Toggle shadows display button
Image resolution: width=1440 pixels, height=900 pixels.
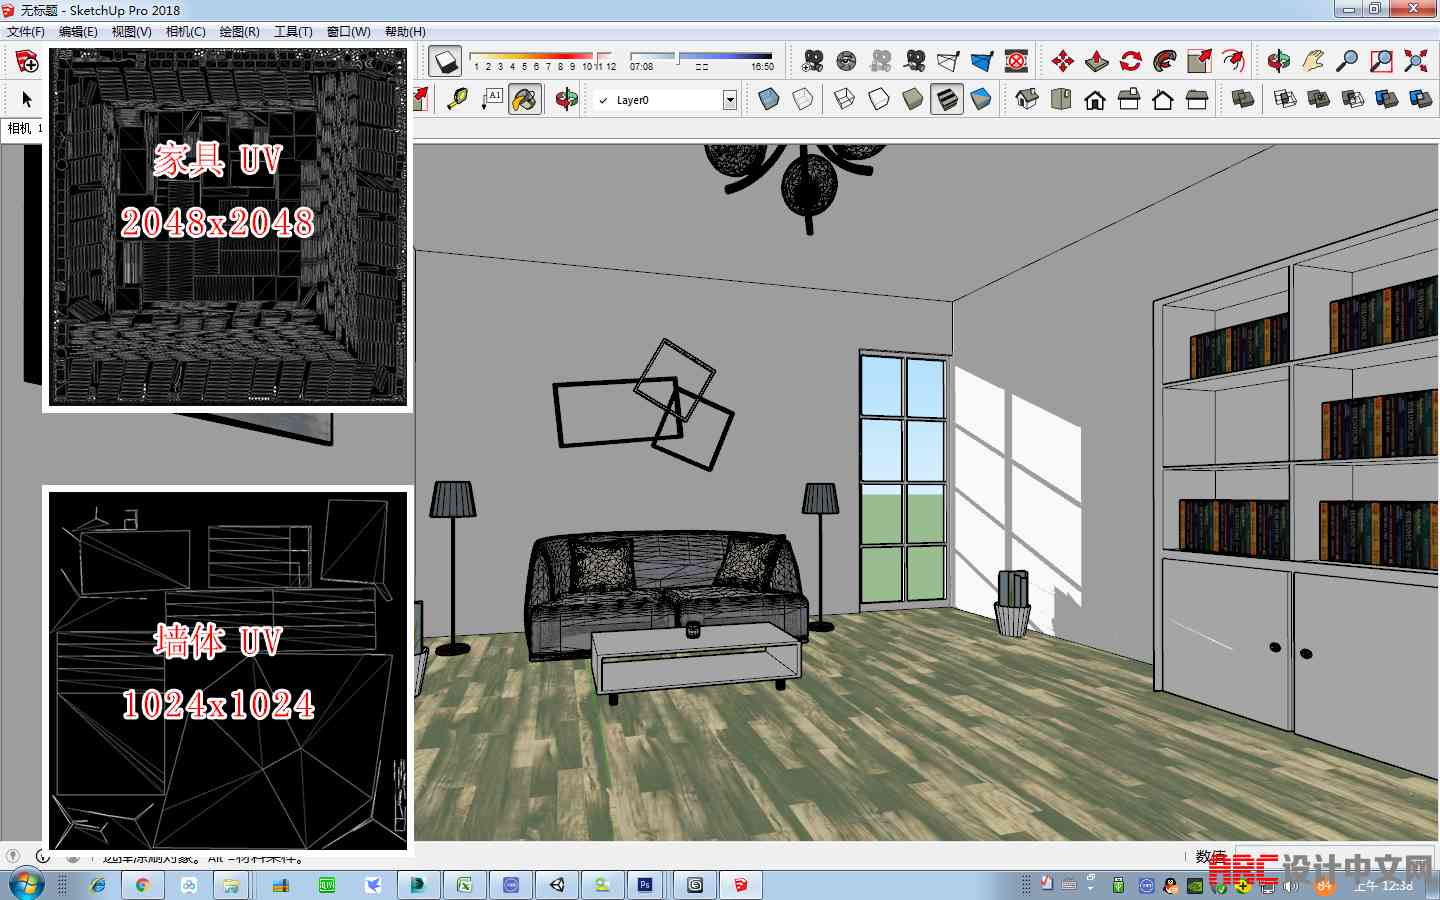[445, 61]
